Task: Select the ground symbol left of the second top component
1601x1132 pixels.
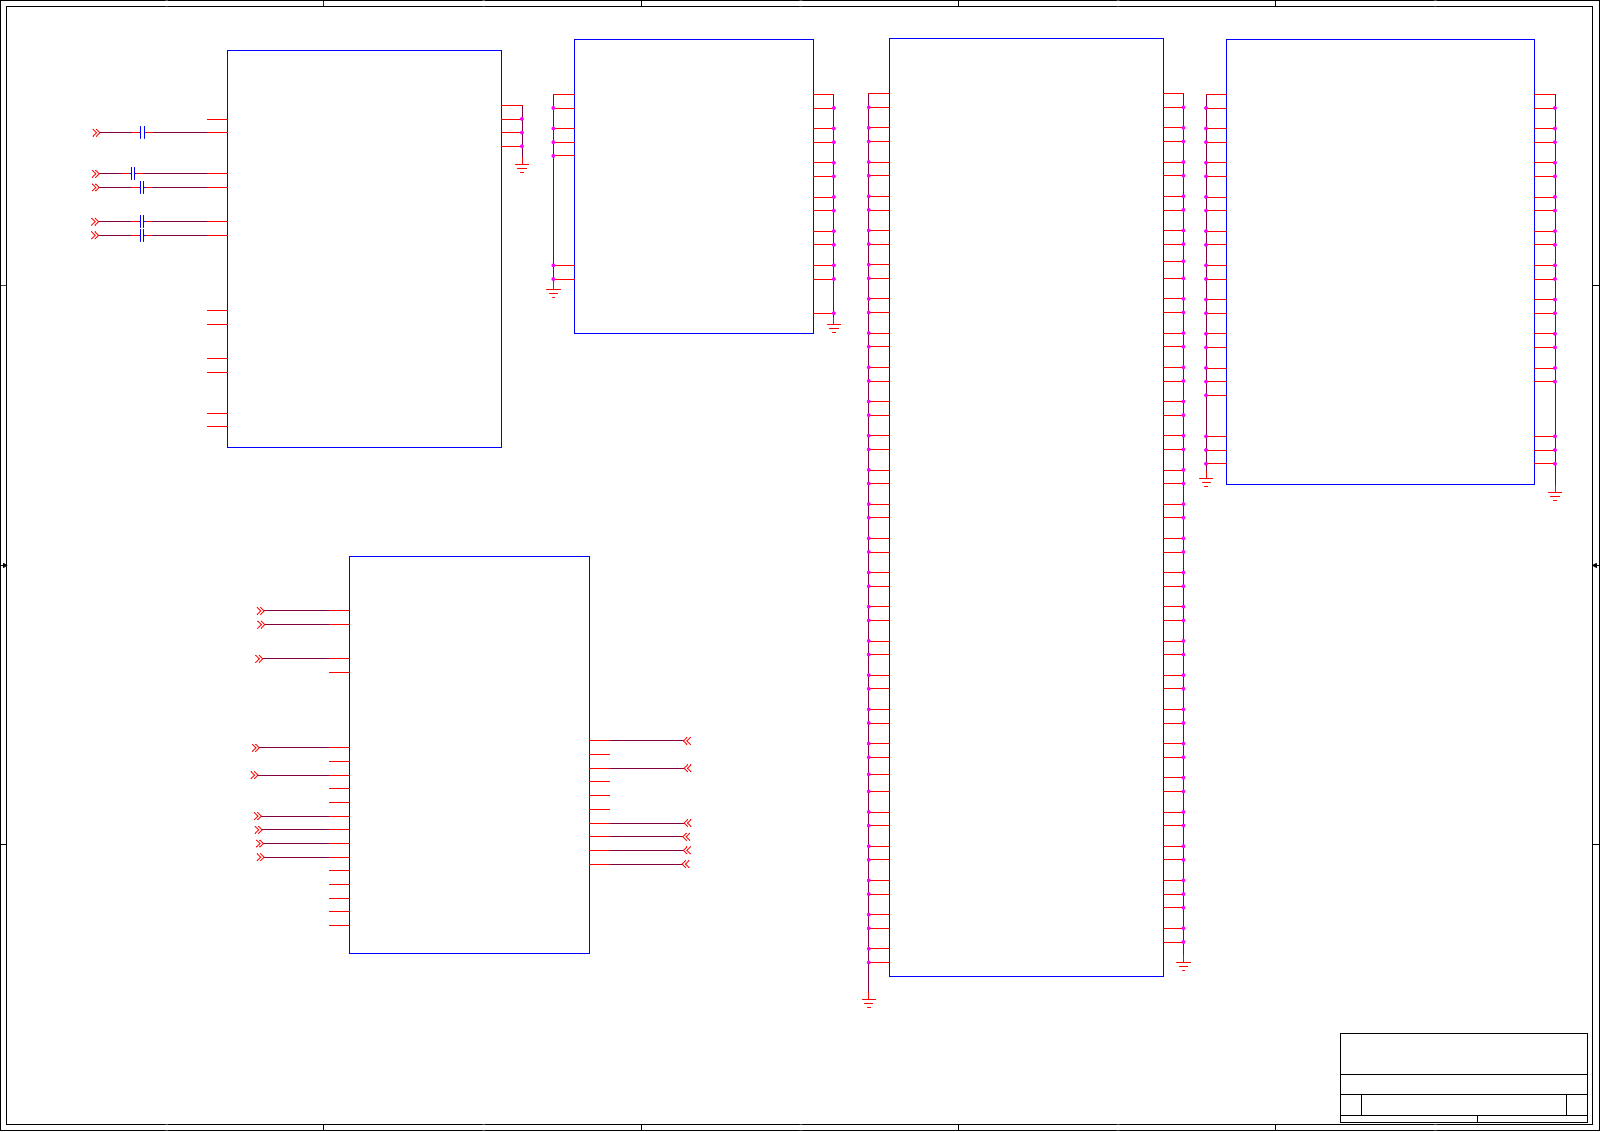Action: point(553,293)
